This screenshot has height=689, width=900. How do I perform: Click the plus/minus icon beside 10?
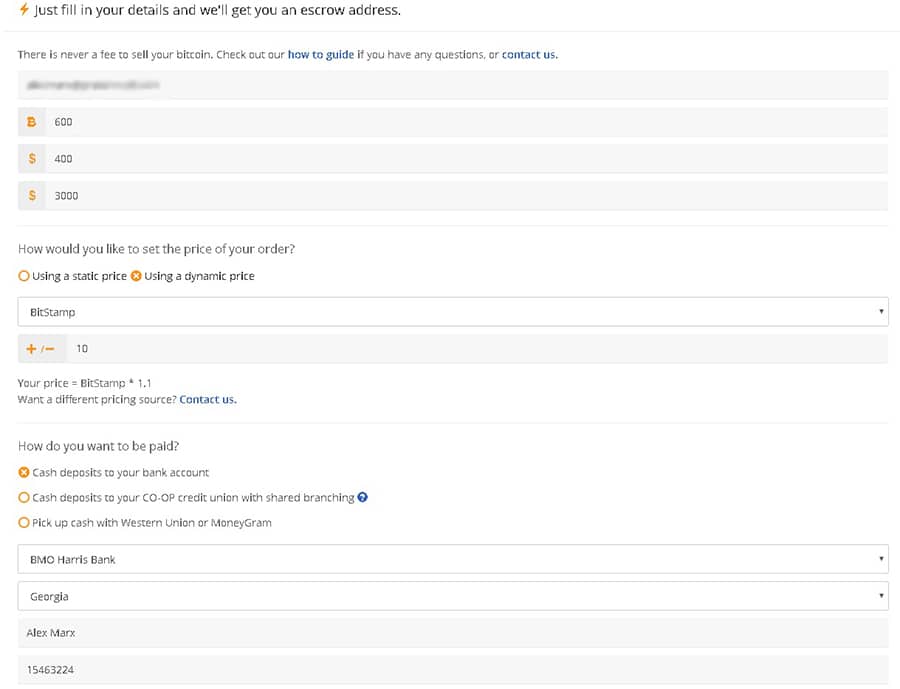click(x=41, y=349)
